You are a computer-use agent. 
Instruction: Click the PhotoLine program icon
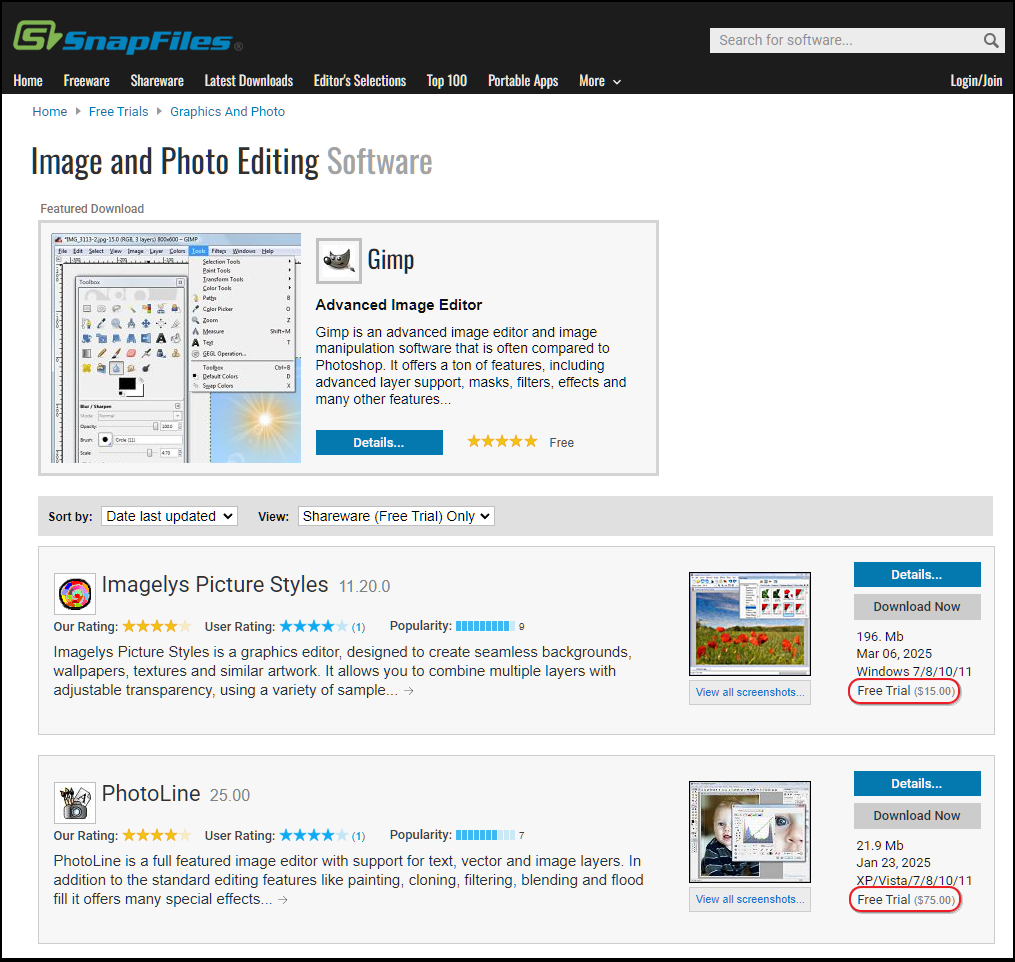tap(74, 801)
